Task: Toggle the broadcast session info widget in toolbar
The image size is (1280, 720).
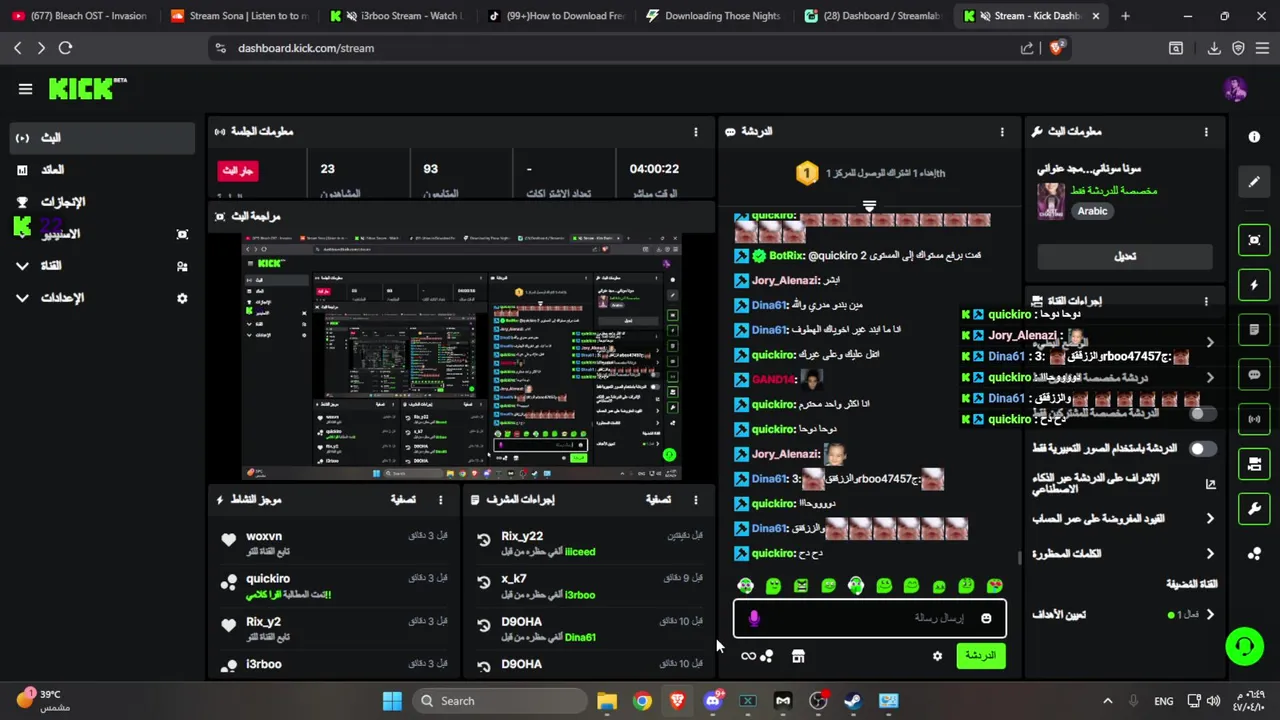Action: [x=1254, y=419]
